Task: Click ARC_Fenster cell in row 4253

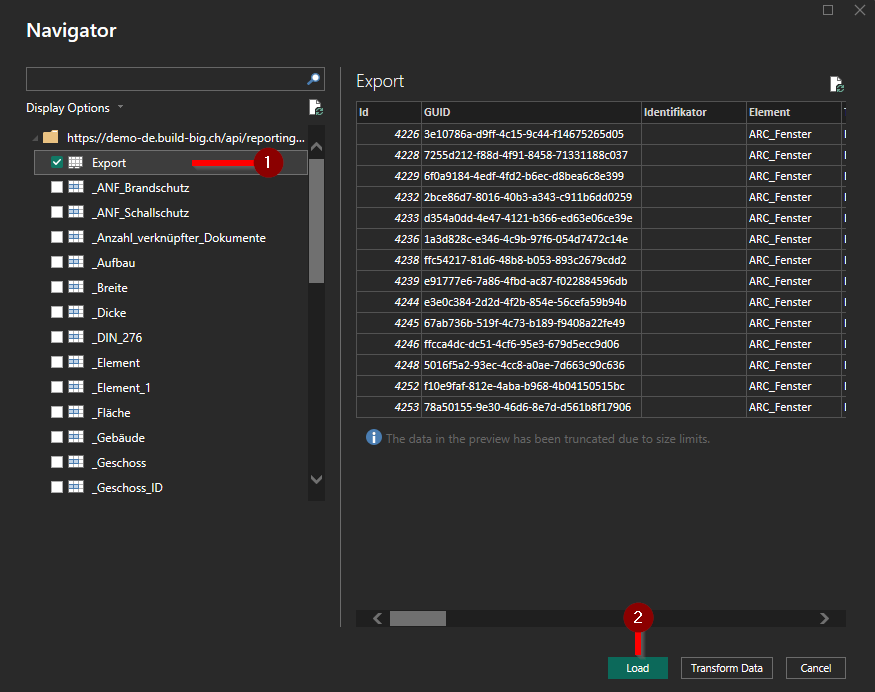Action: (x=794, y=407)
